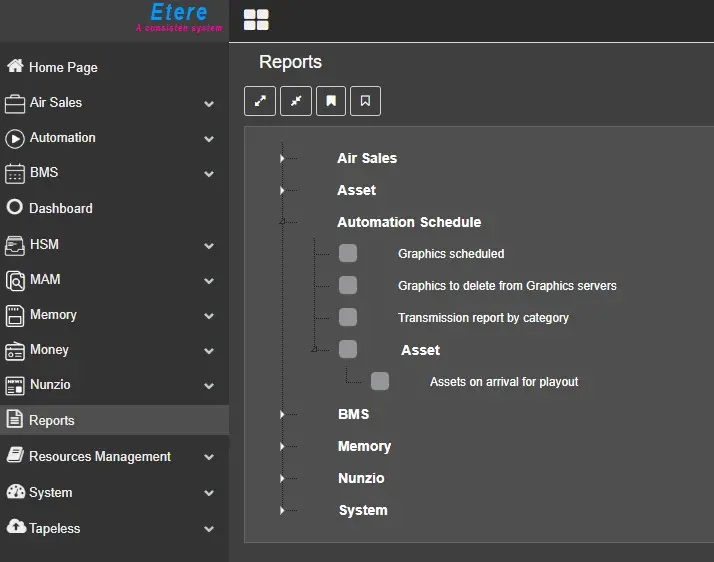Click the Home Page house icon
Viewport: 714px width, 562px height.
tap(15, 67)
